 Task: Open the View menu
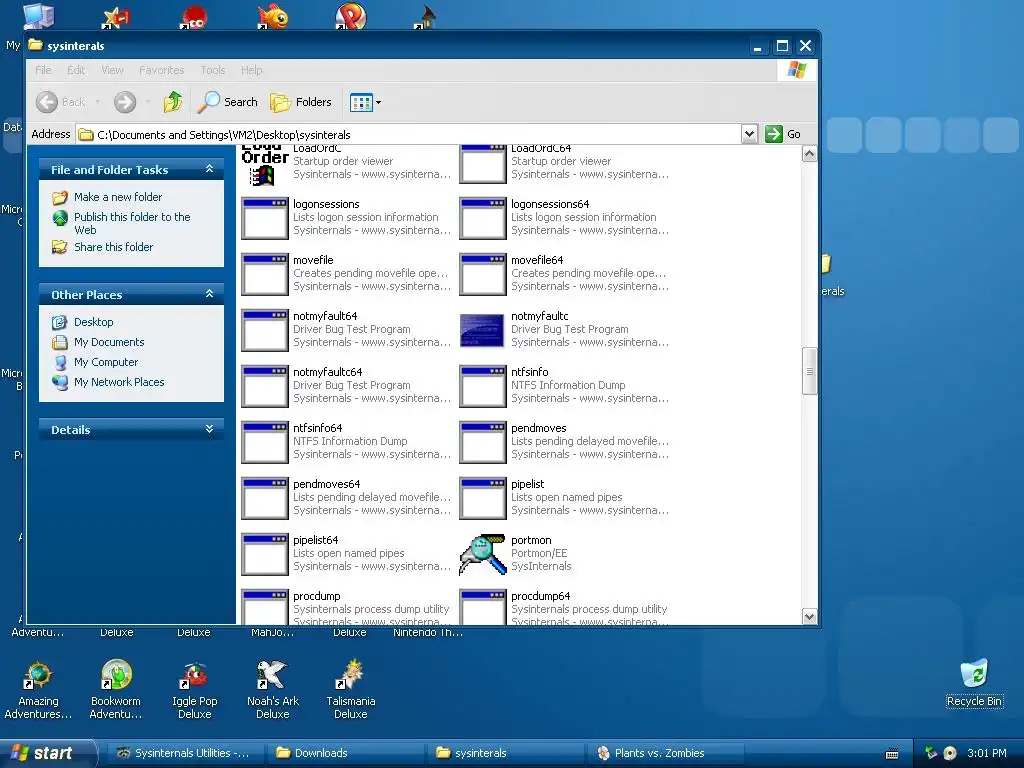click(x=112, y=70)
